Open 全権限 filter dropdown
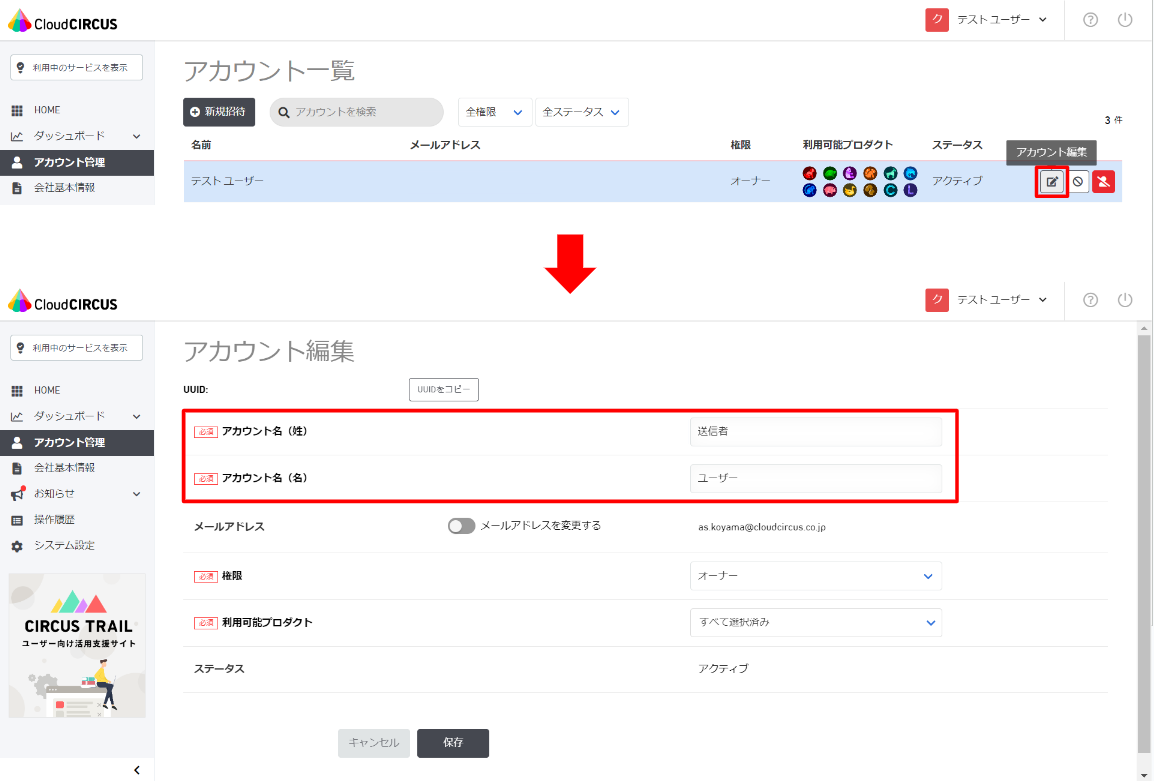This screenshot has height=781, width=1154. click(495, 113)
